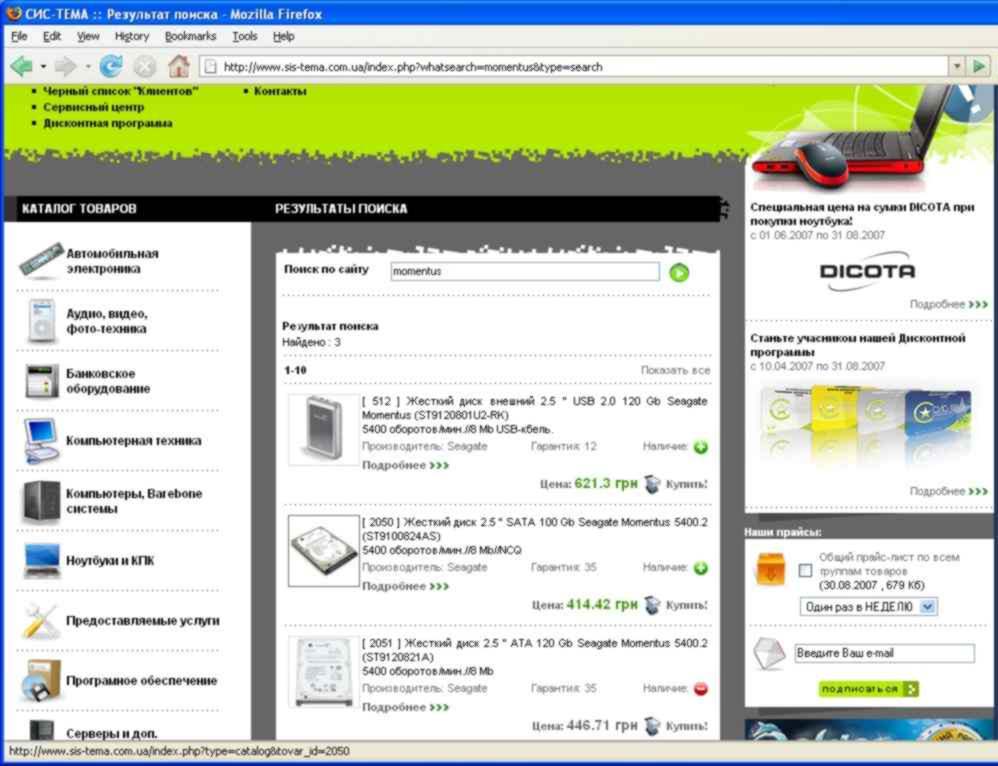Click the green search go button
The image size is (998, 766).
click(x=679, y=272)
